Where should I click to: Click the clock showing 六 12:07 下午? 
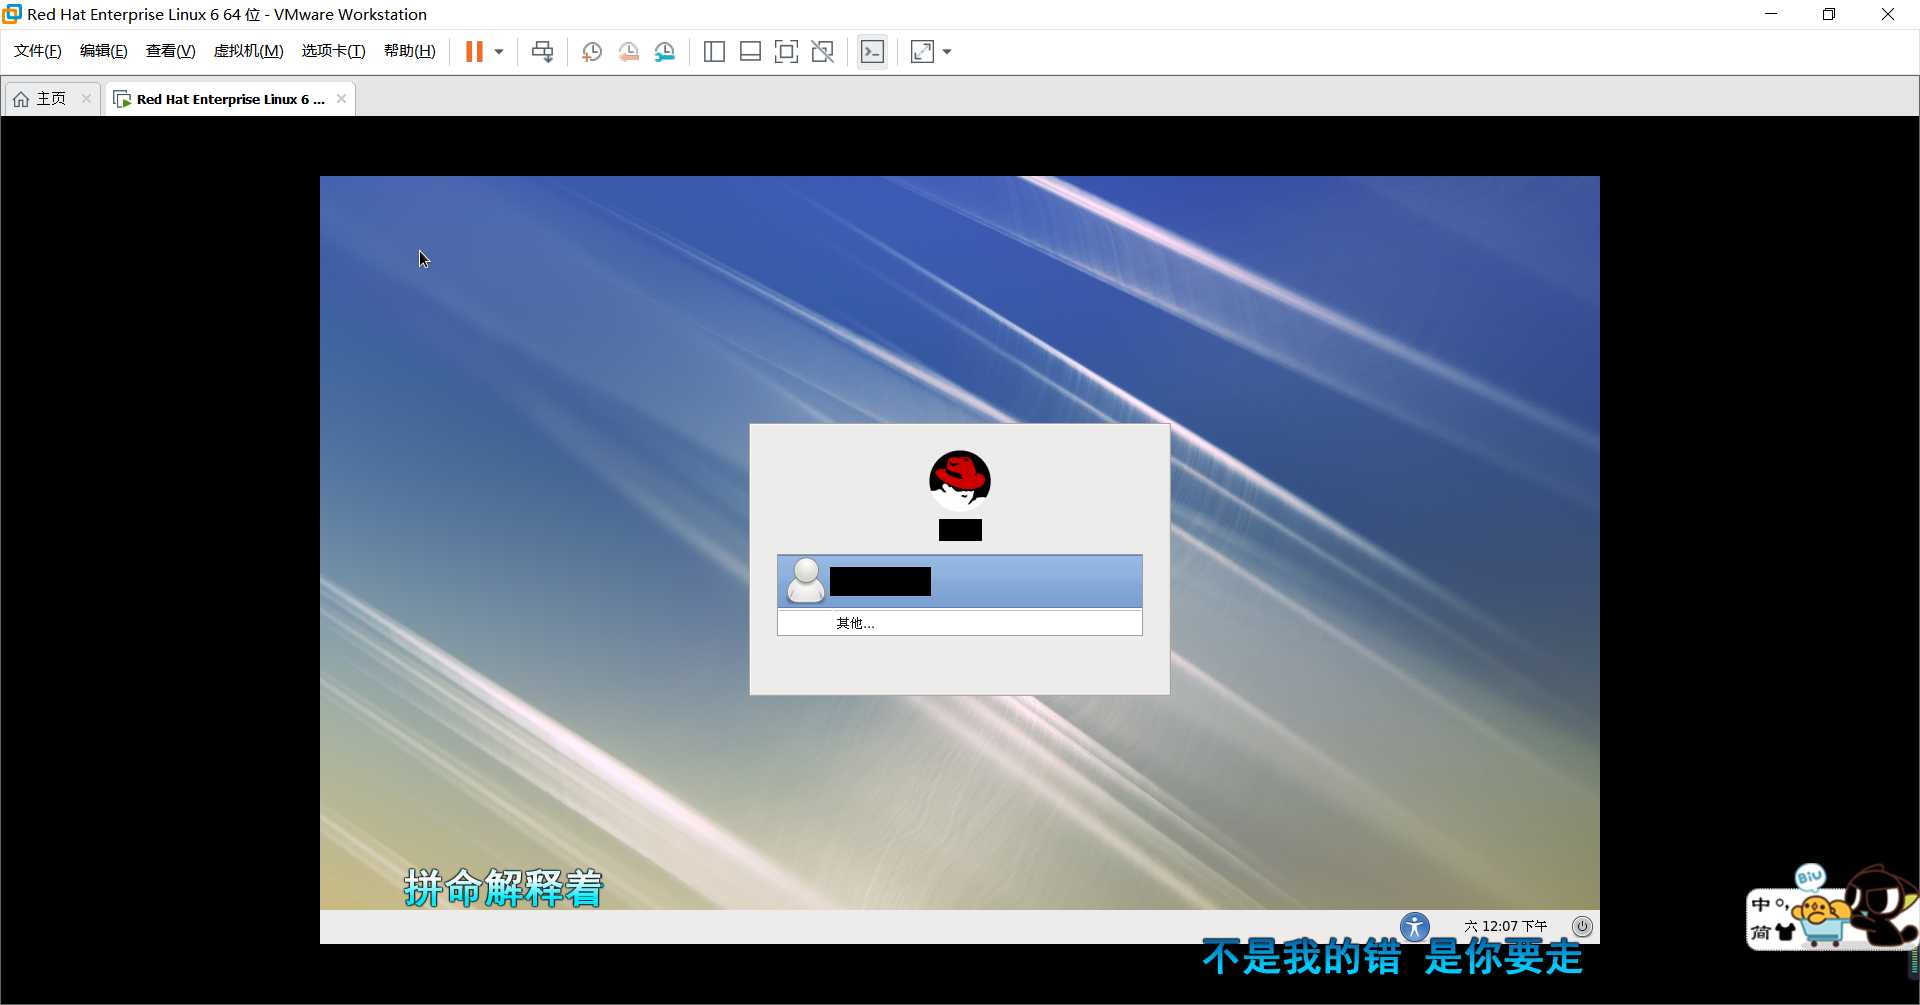click(x=1506, y=926)
